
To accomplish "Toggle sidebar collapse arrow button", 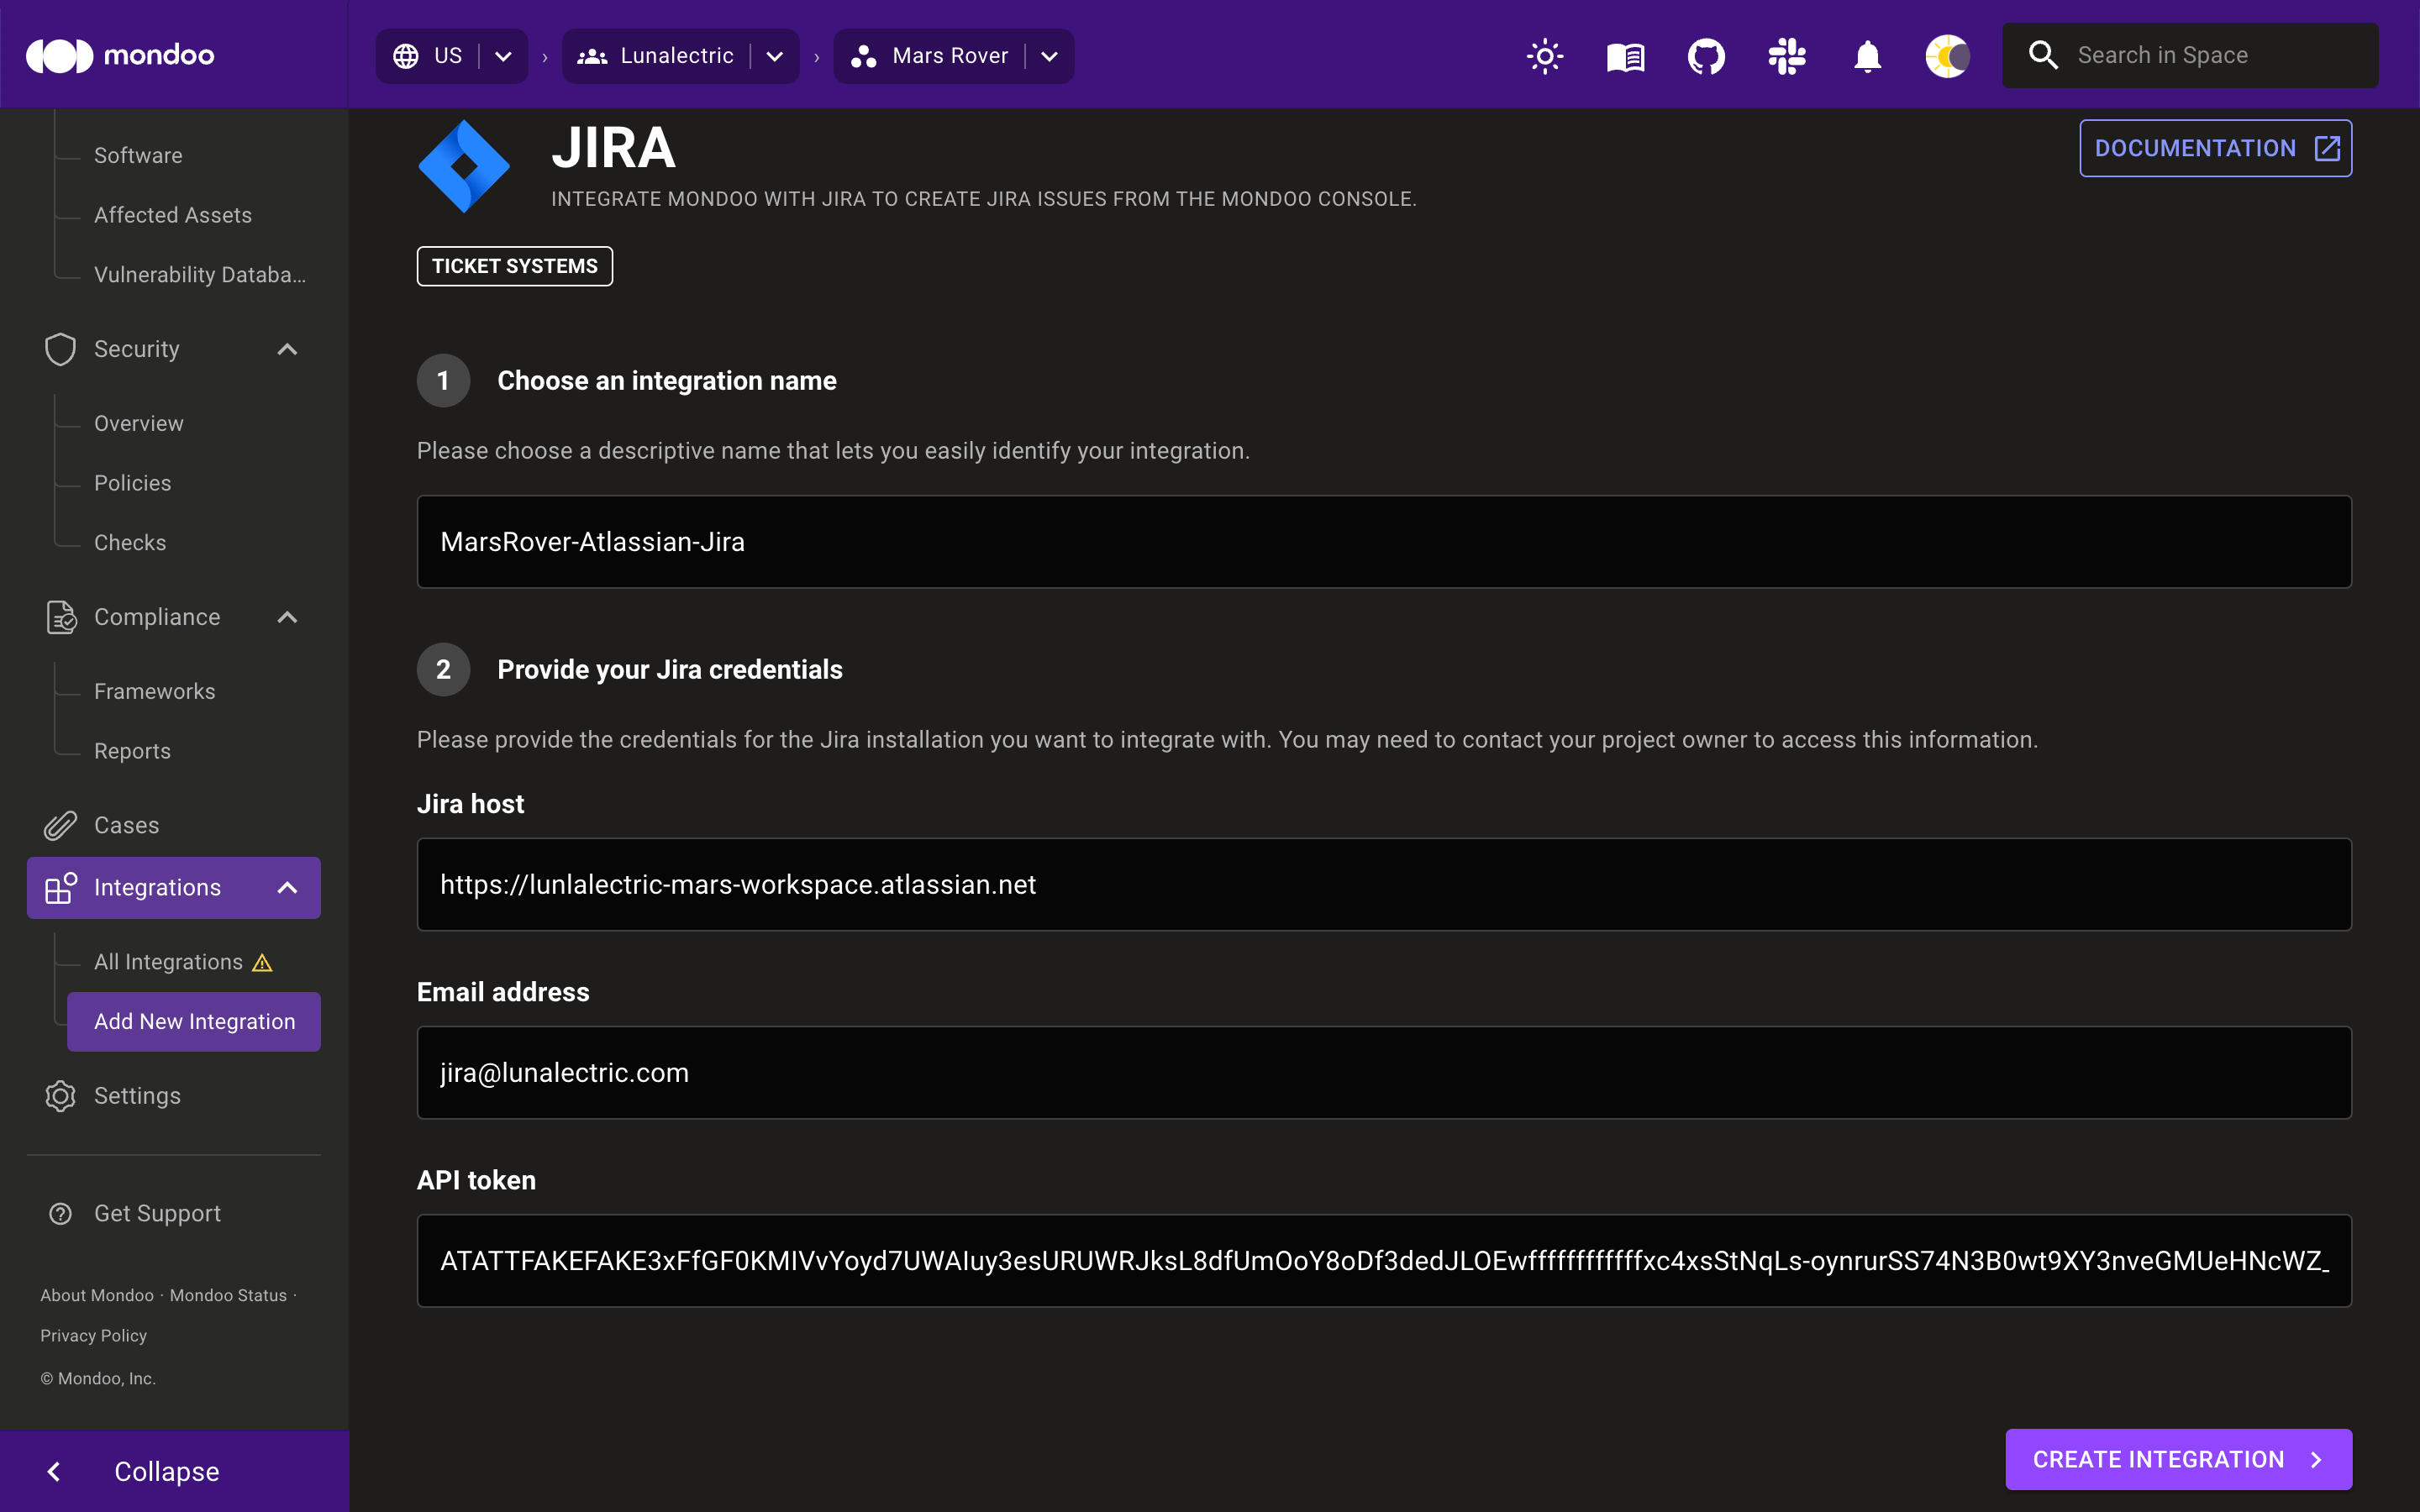I will click(52, 1472).
